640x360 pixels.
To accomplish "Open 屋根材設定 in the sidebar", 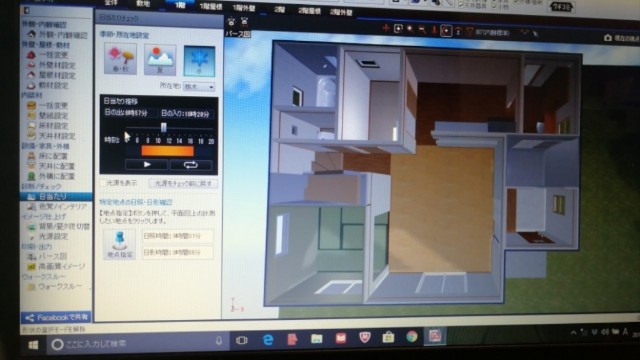I will [x=51, y=75].
